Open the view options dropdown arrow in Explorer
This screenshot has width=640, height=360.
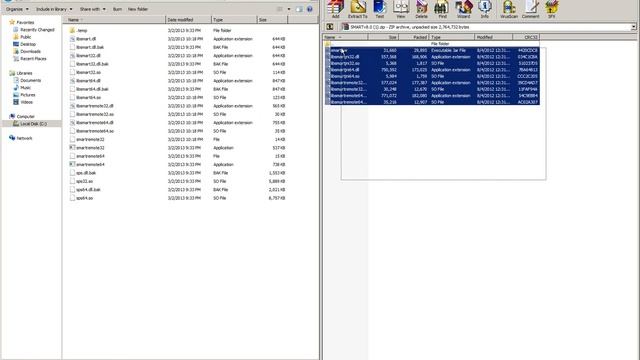289,9
